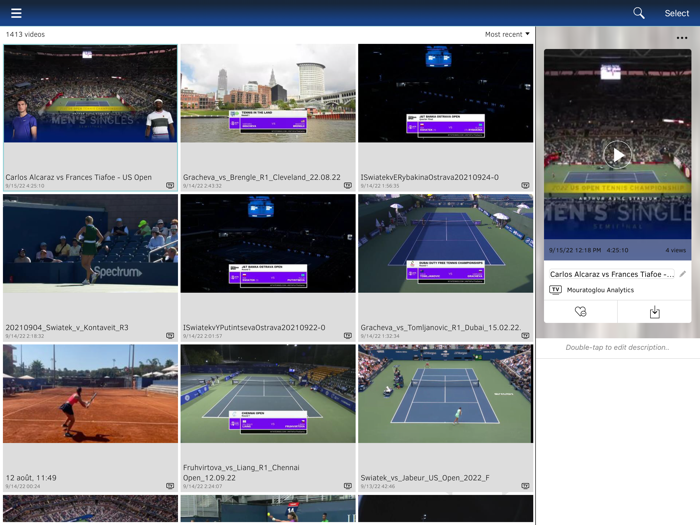Select 'Carlos Alcaraz vs Frances Tiafoe - US Open' caption
Viewport: 700px width, 525px height.
tap(79, 177)
